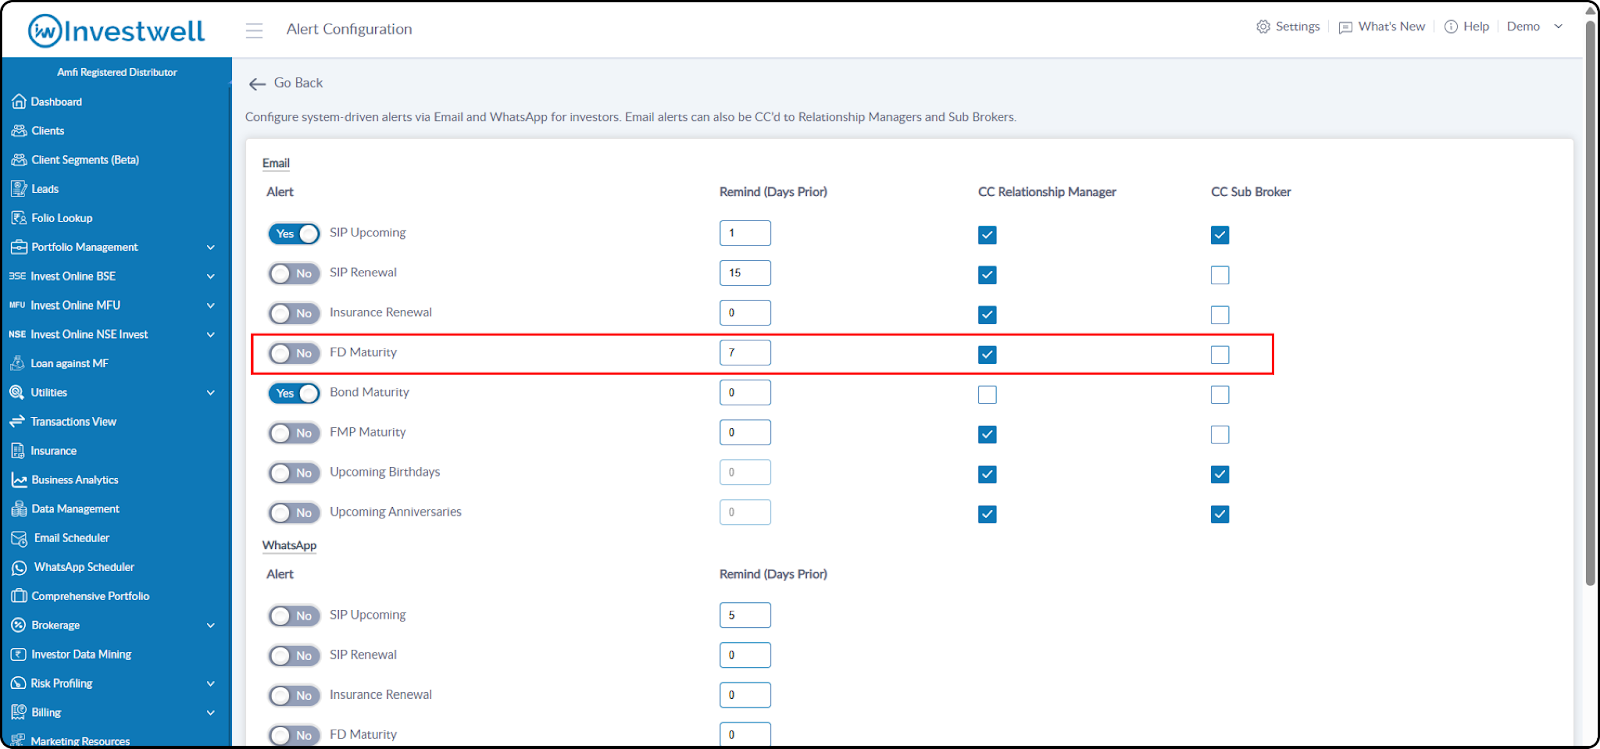Click the Transactions View arrows icon

coord(17,421)
